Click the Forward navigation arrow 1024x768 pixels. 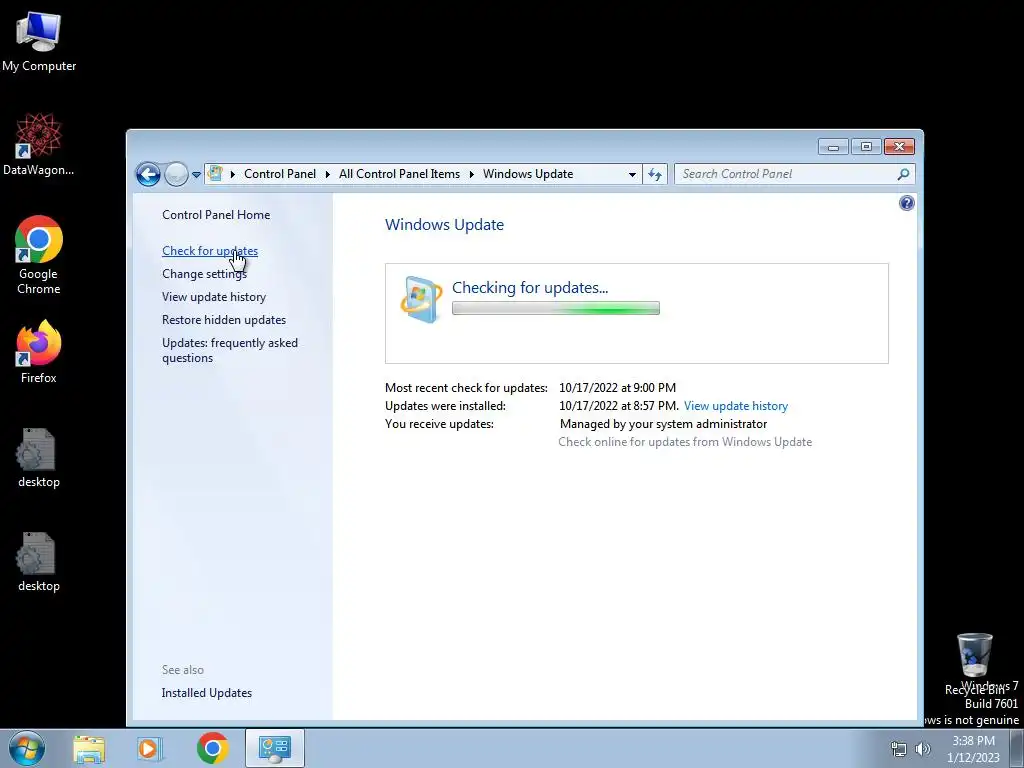(176, 174)
